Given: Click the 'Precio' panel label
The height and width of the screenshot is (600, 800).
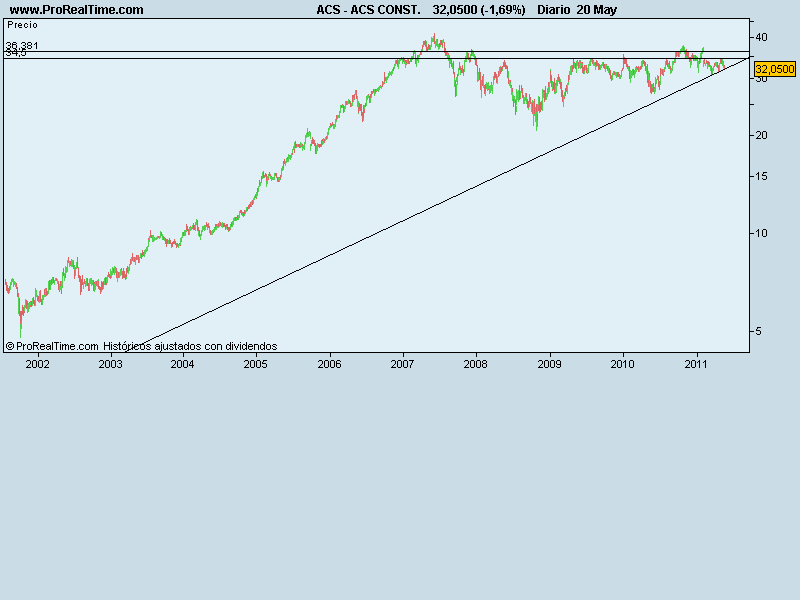Looking at the screenshot, I should coord(22,25).
